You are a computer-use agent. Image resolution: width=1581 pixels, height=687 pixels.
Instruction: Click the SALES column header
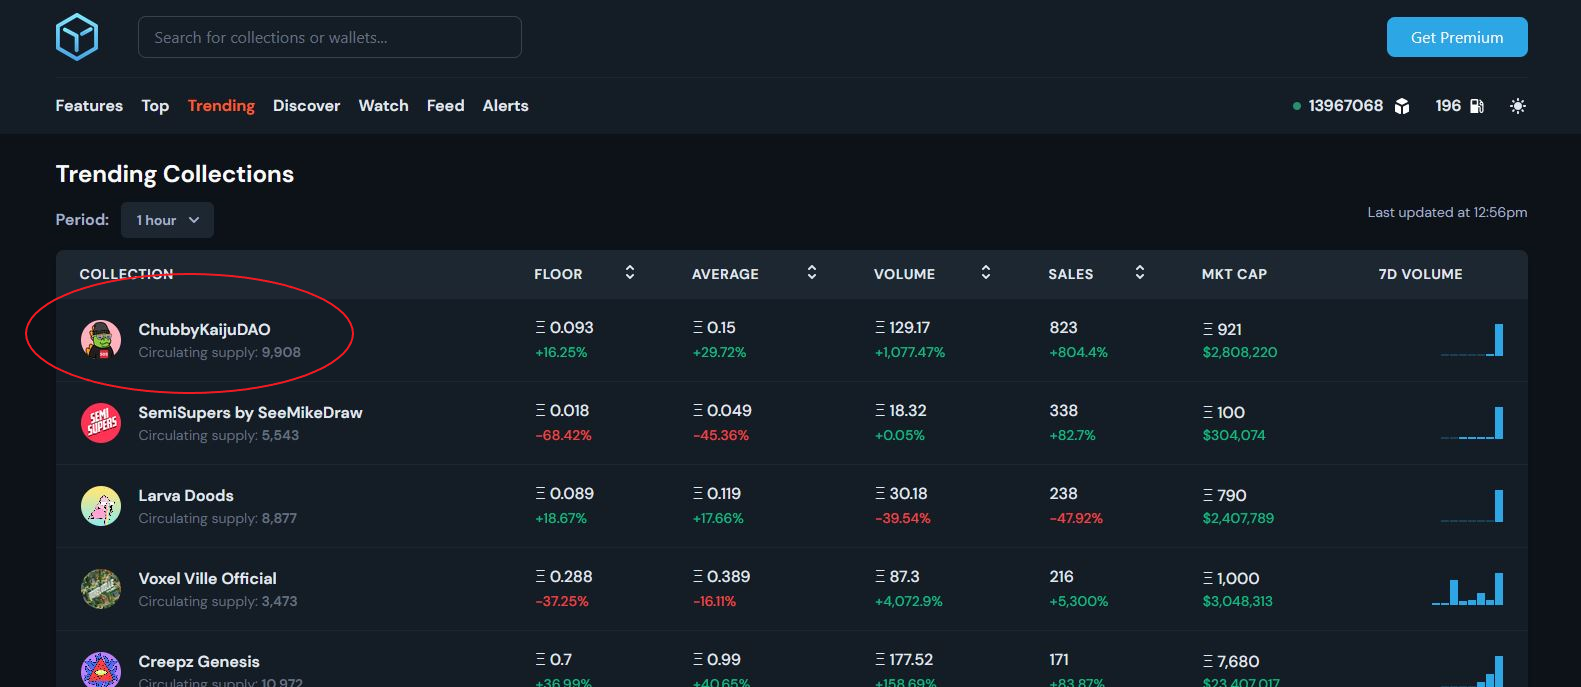coord(1070,274)
